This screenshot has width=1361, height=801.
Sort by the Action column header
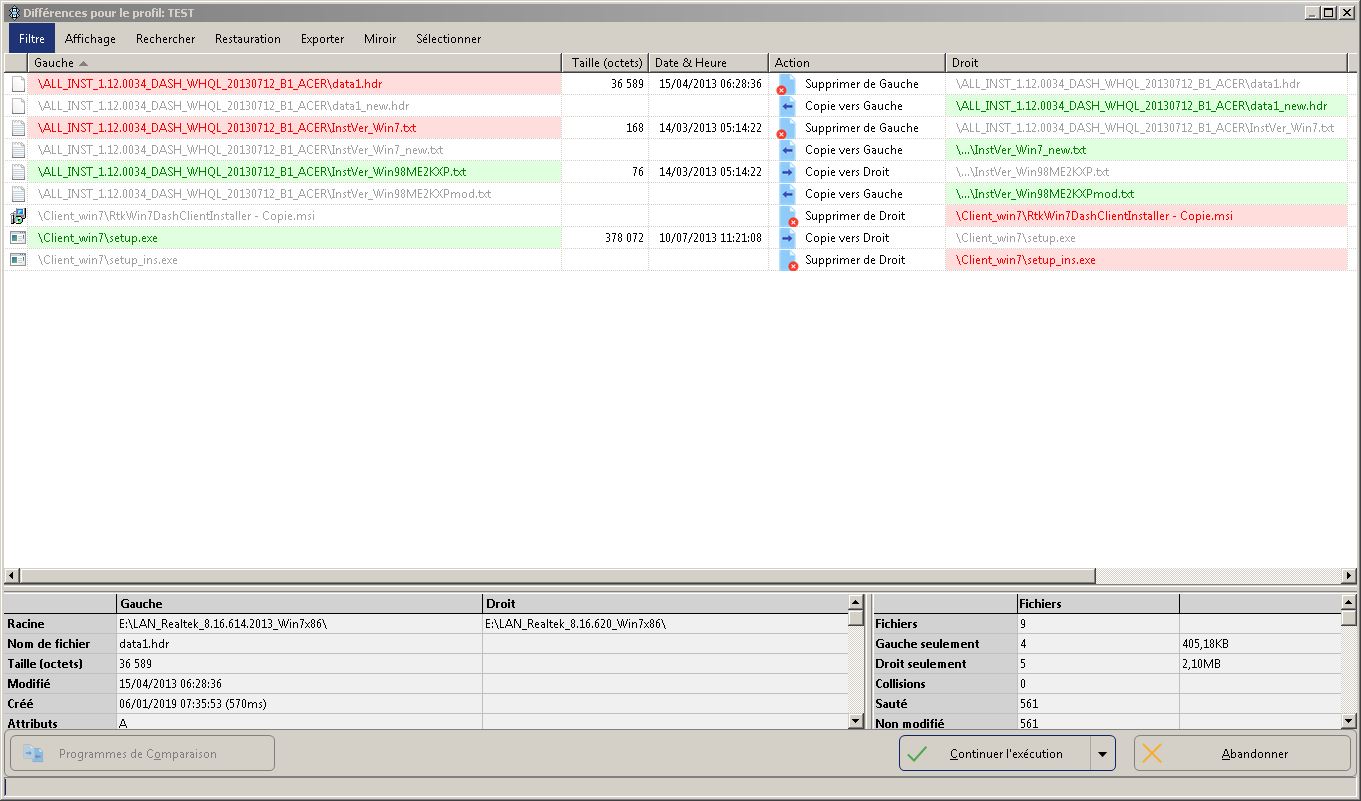tap(856, 63)
